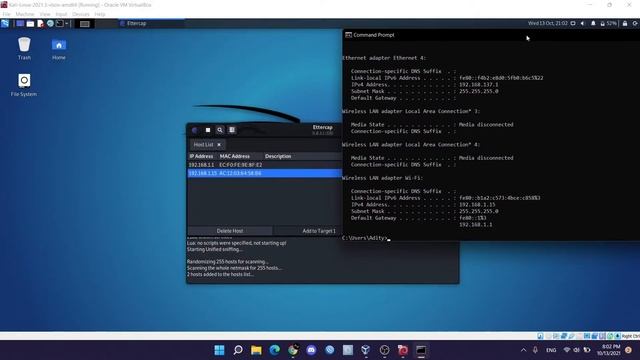
Task: Click the Kali panel clock Wed 13 Oct
Action: (548, 24)
